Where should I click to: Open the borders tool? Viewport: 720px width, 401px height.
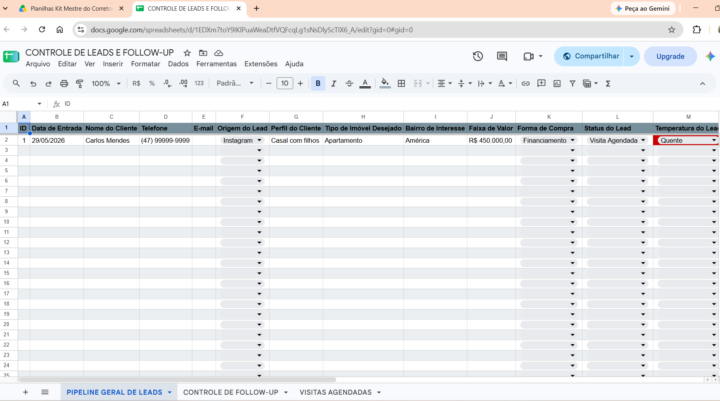(401, 84)
